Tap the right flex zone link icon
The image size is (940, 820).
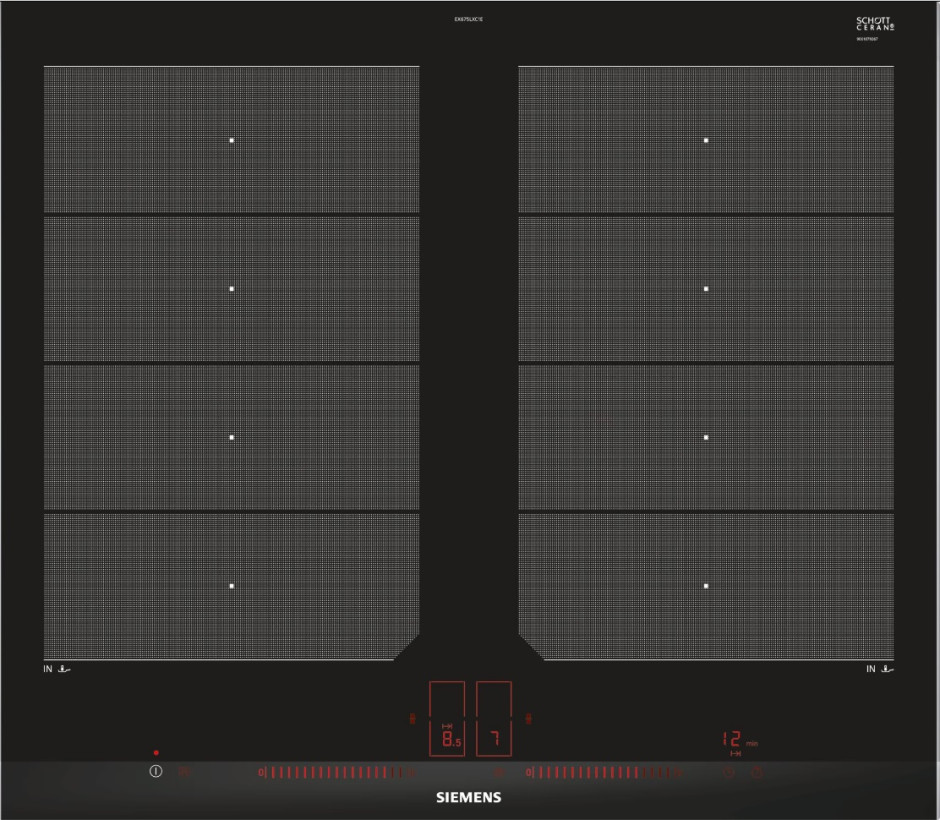click(x=528, y=718)
